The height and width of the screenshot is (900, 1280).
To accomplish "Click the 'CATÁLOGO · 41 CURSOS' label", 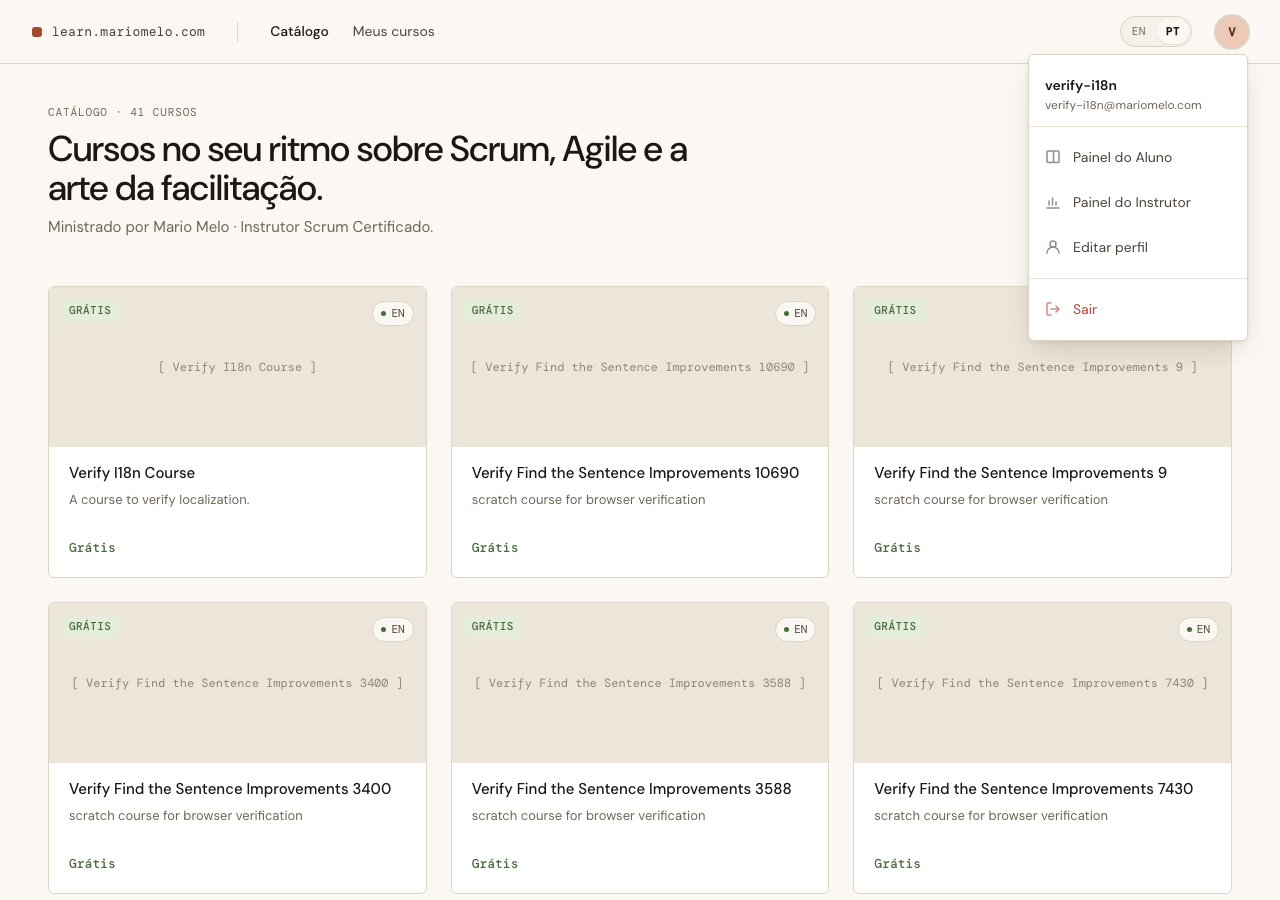I will 122,113.
